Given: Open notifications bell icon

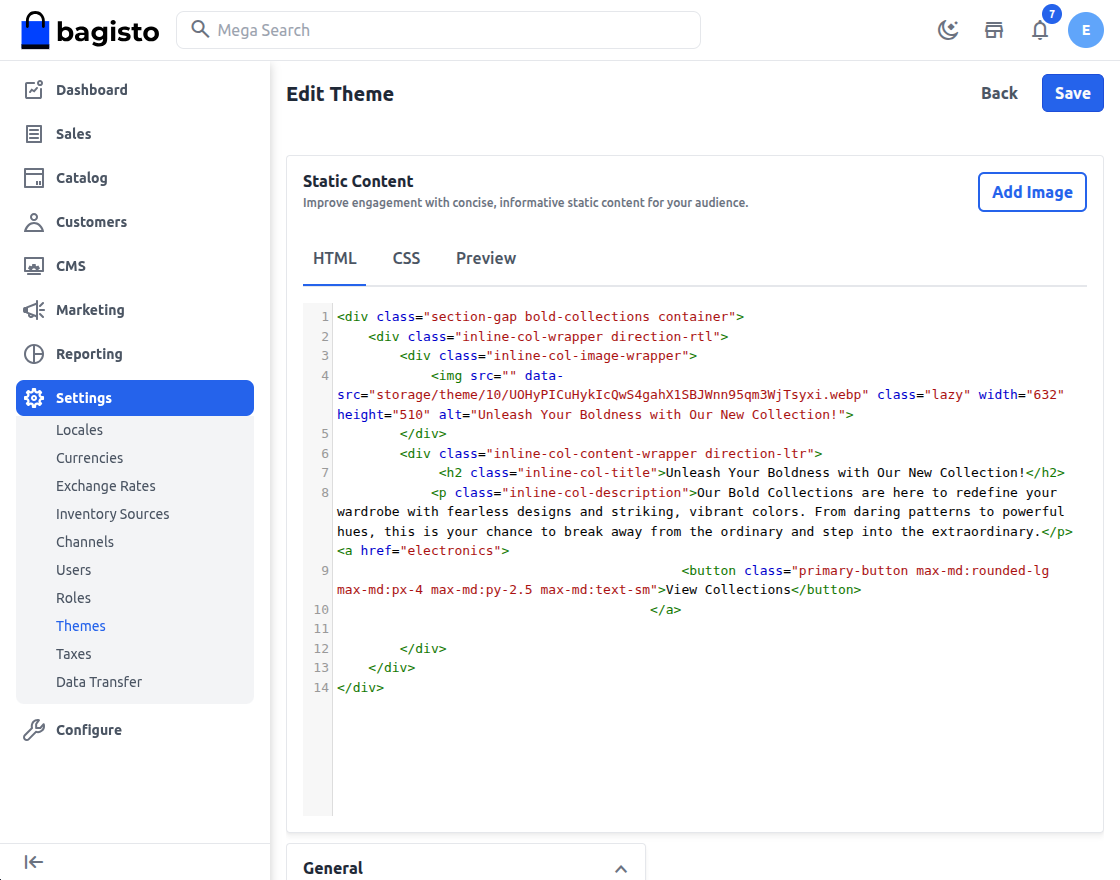Looking at the screenshot, I should 1040,30.
